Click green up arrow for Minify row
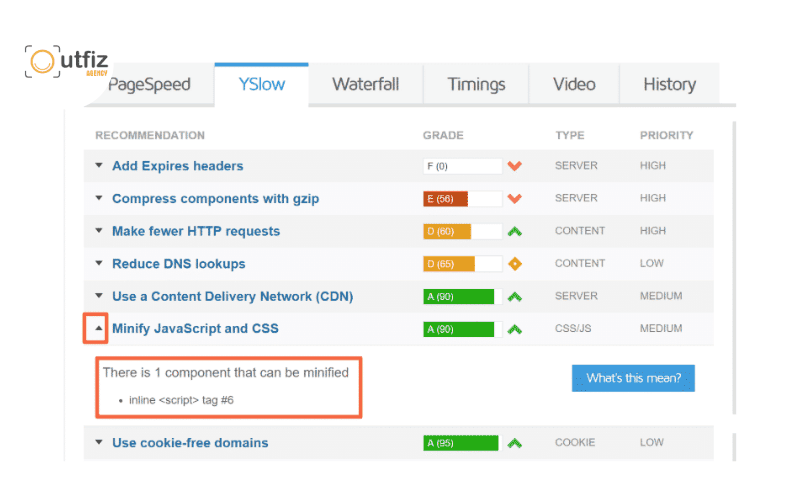Screen dimensions: 800x500 [x=515, y=330]
